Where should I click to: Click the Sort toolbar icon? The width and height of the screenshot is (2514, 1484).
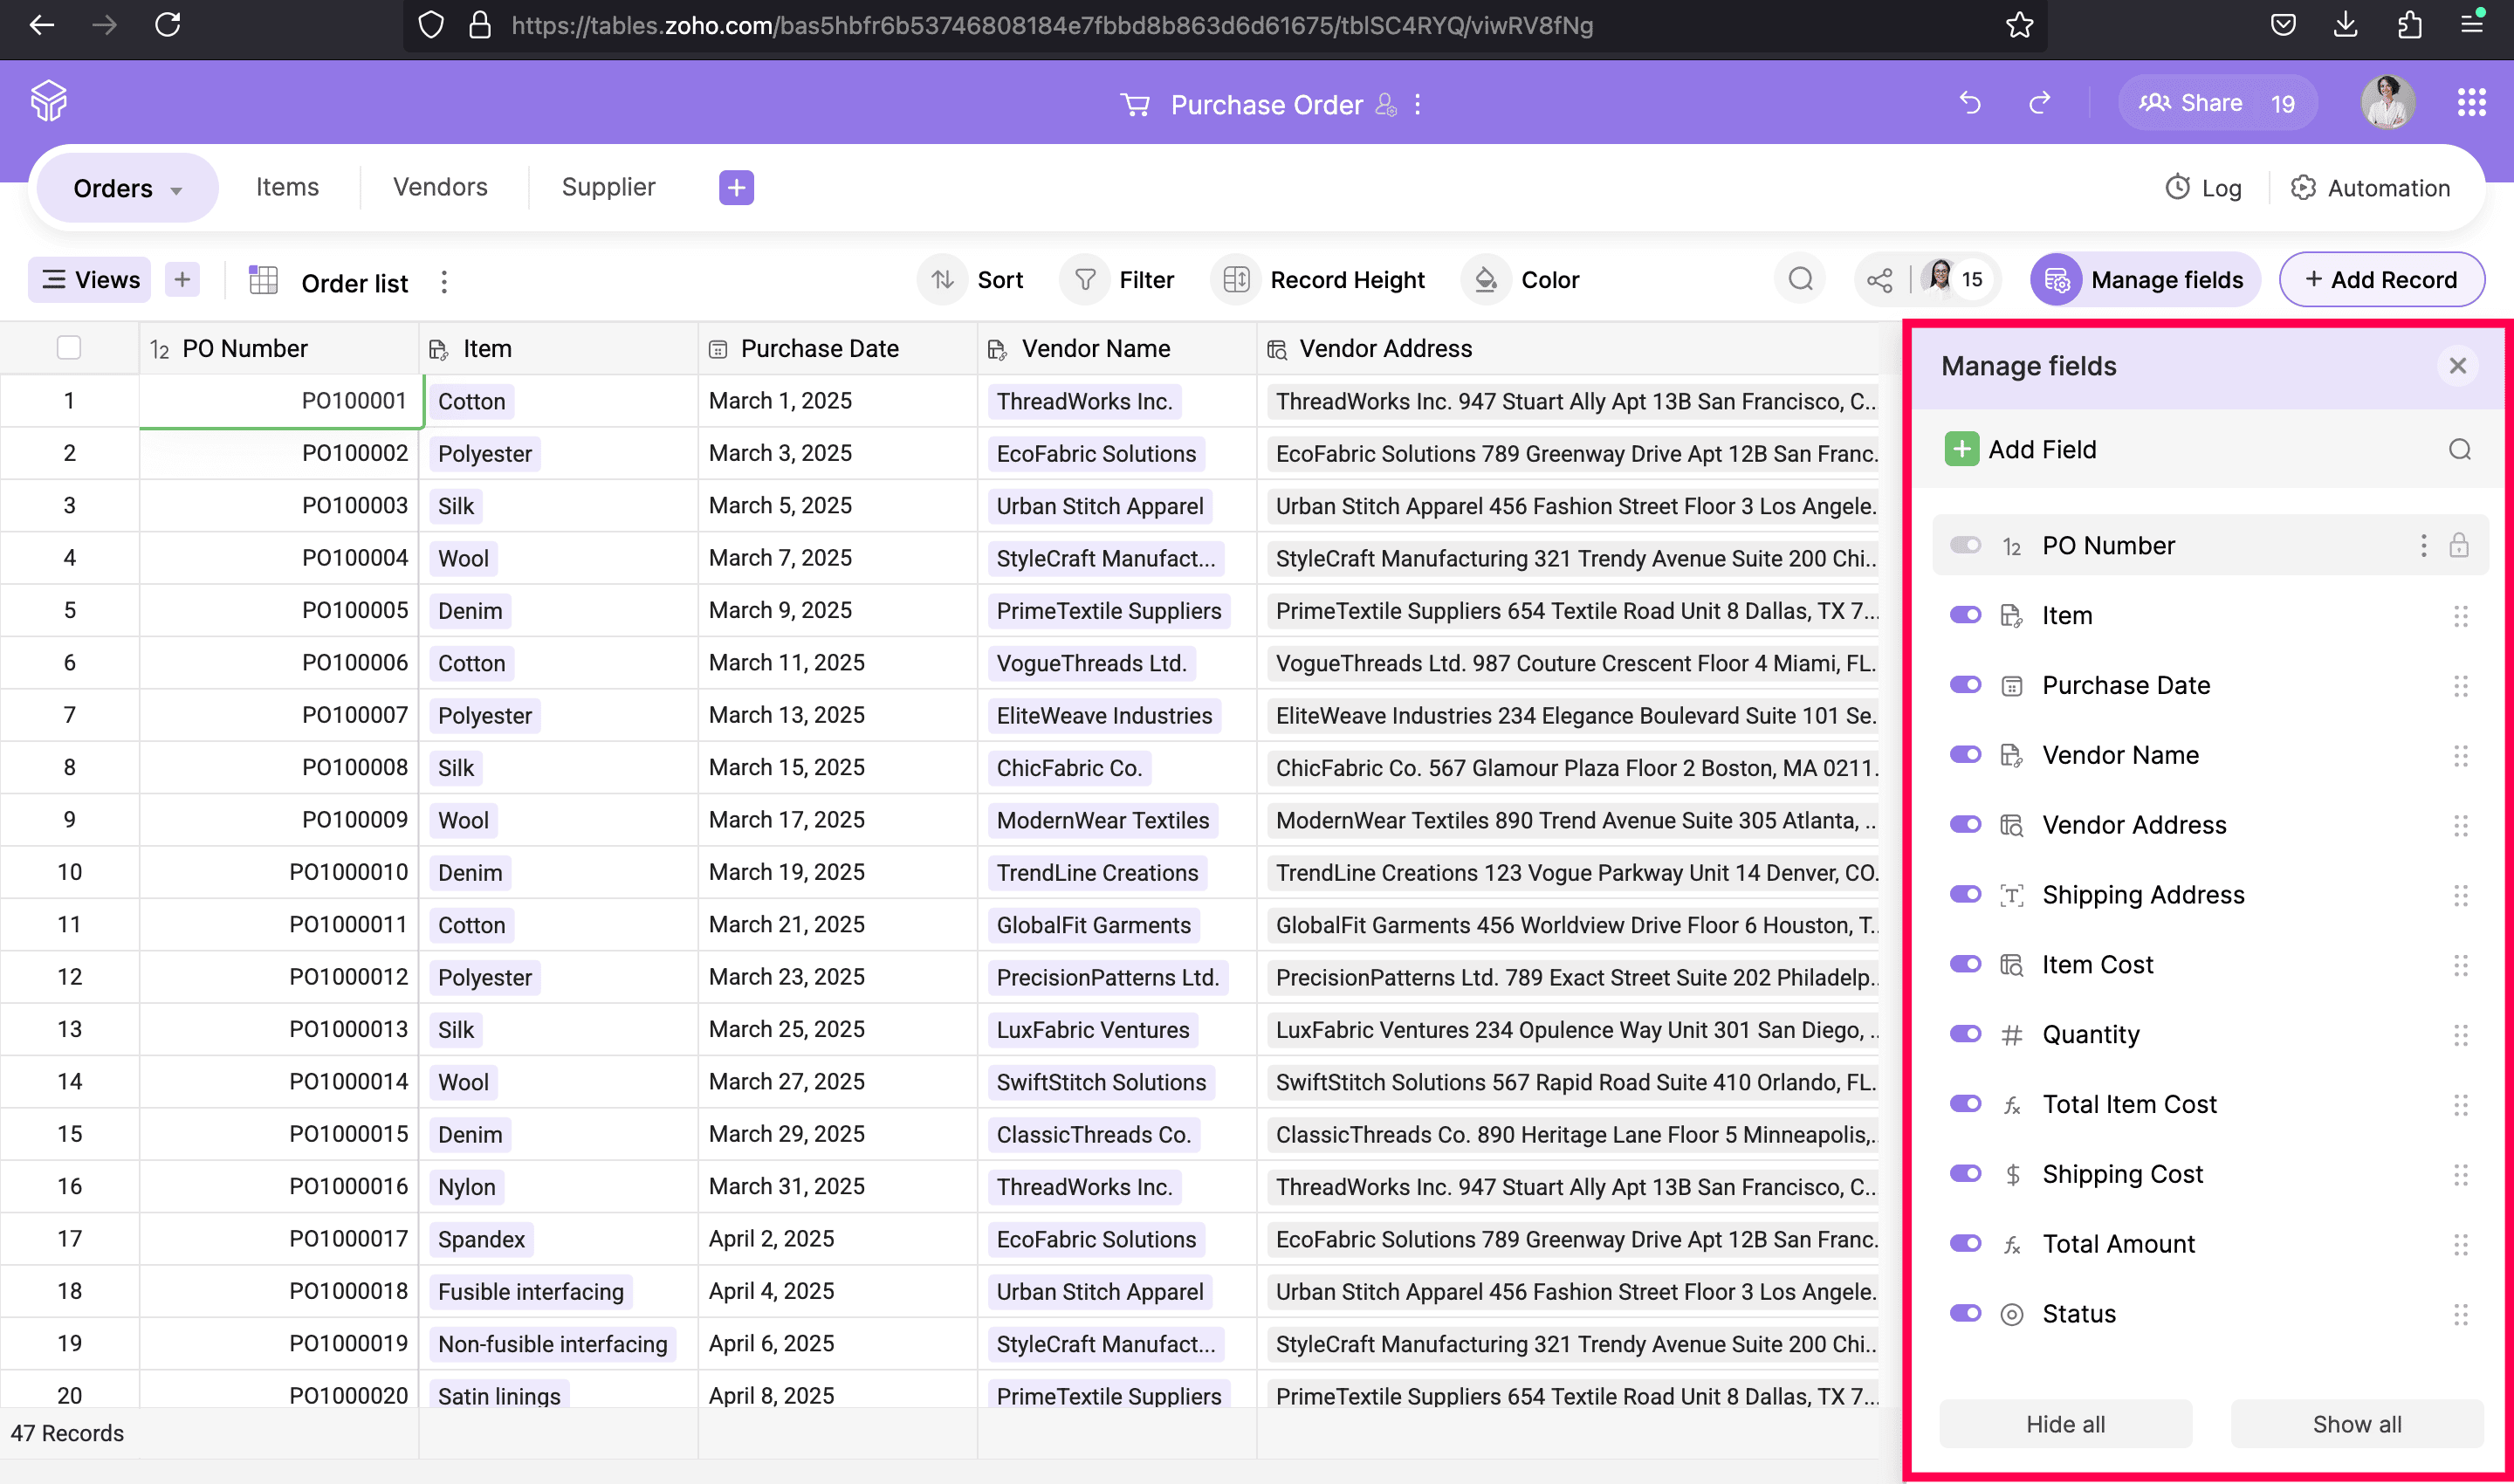[943, 280]
